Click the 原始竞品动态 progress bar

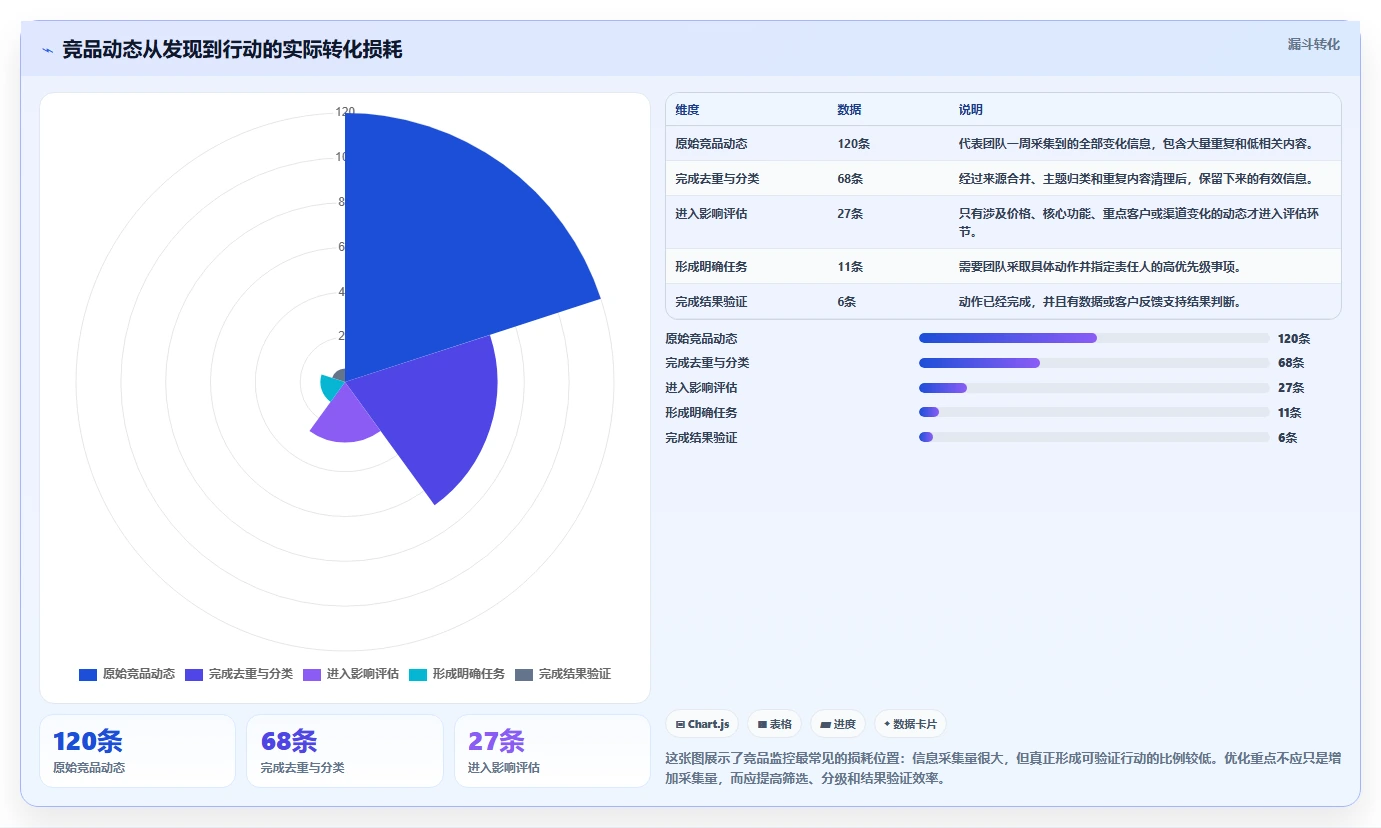click(x=1094, y=338)
